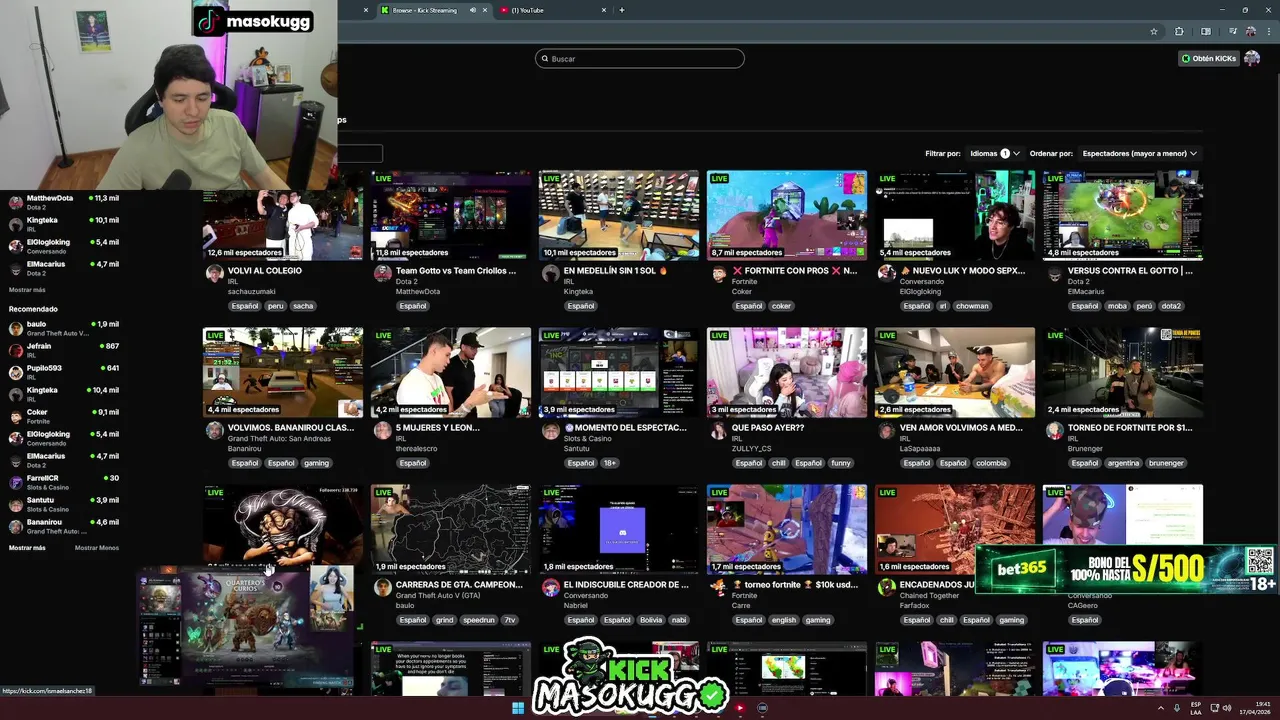Viewport: 1280px width, 720px height.
Task: Open NUEVO LUK Y MODO SEPX stream thumbnail
Action: 955,215
